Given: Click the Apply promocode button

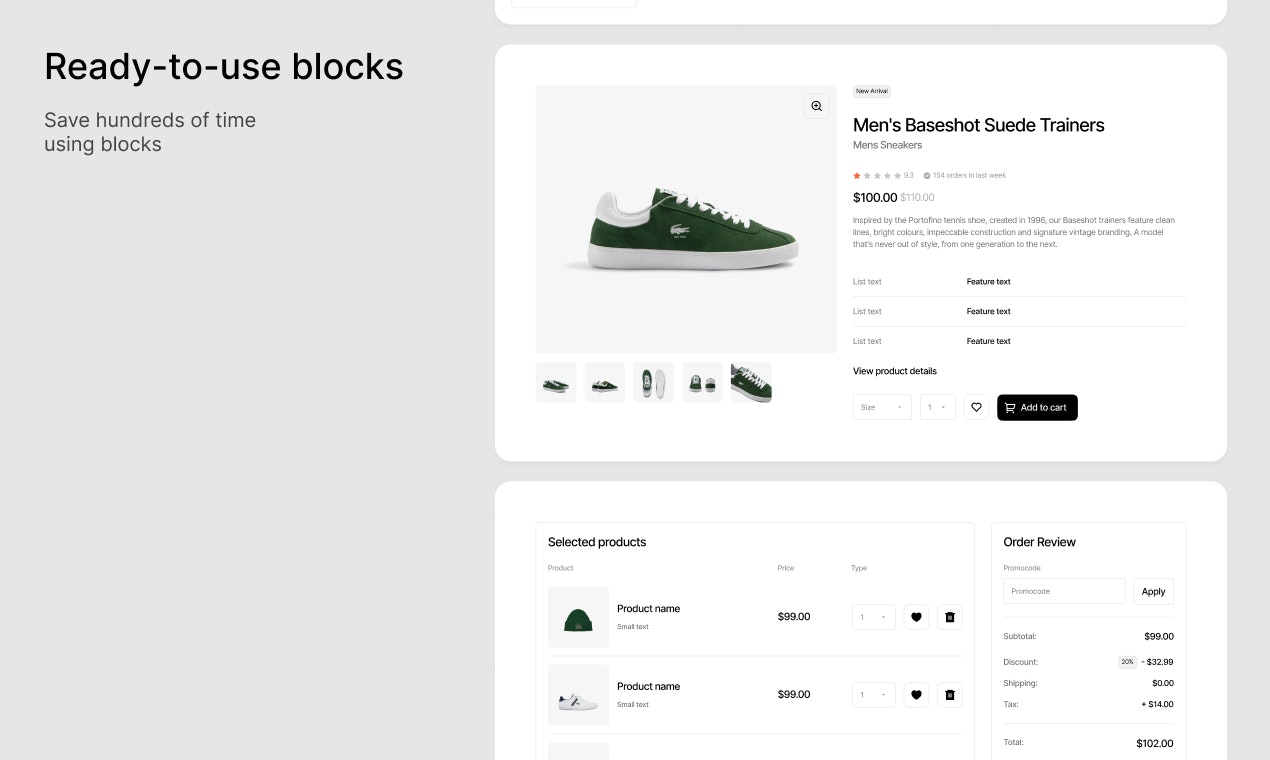Looking at the screenshot, I should (1153, 591).
